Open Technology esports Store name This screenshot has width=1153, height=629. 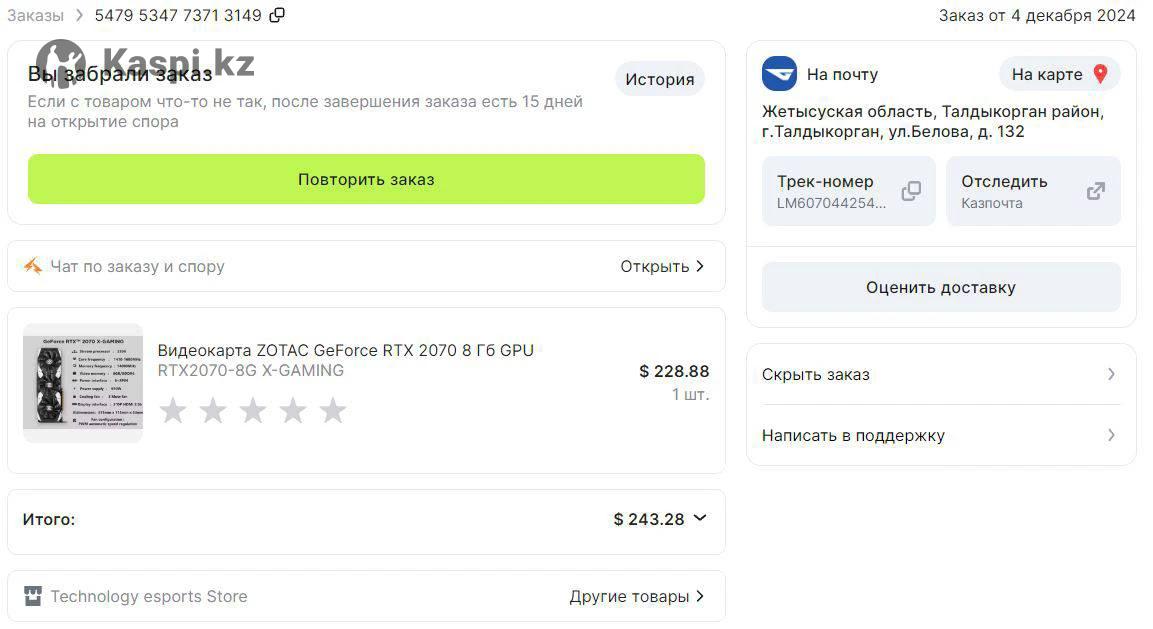(149, 597)
